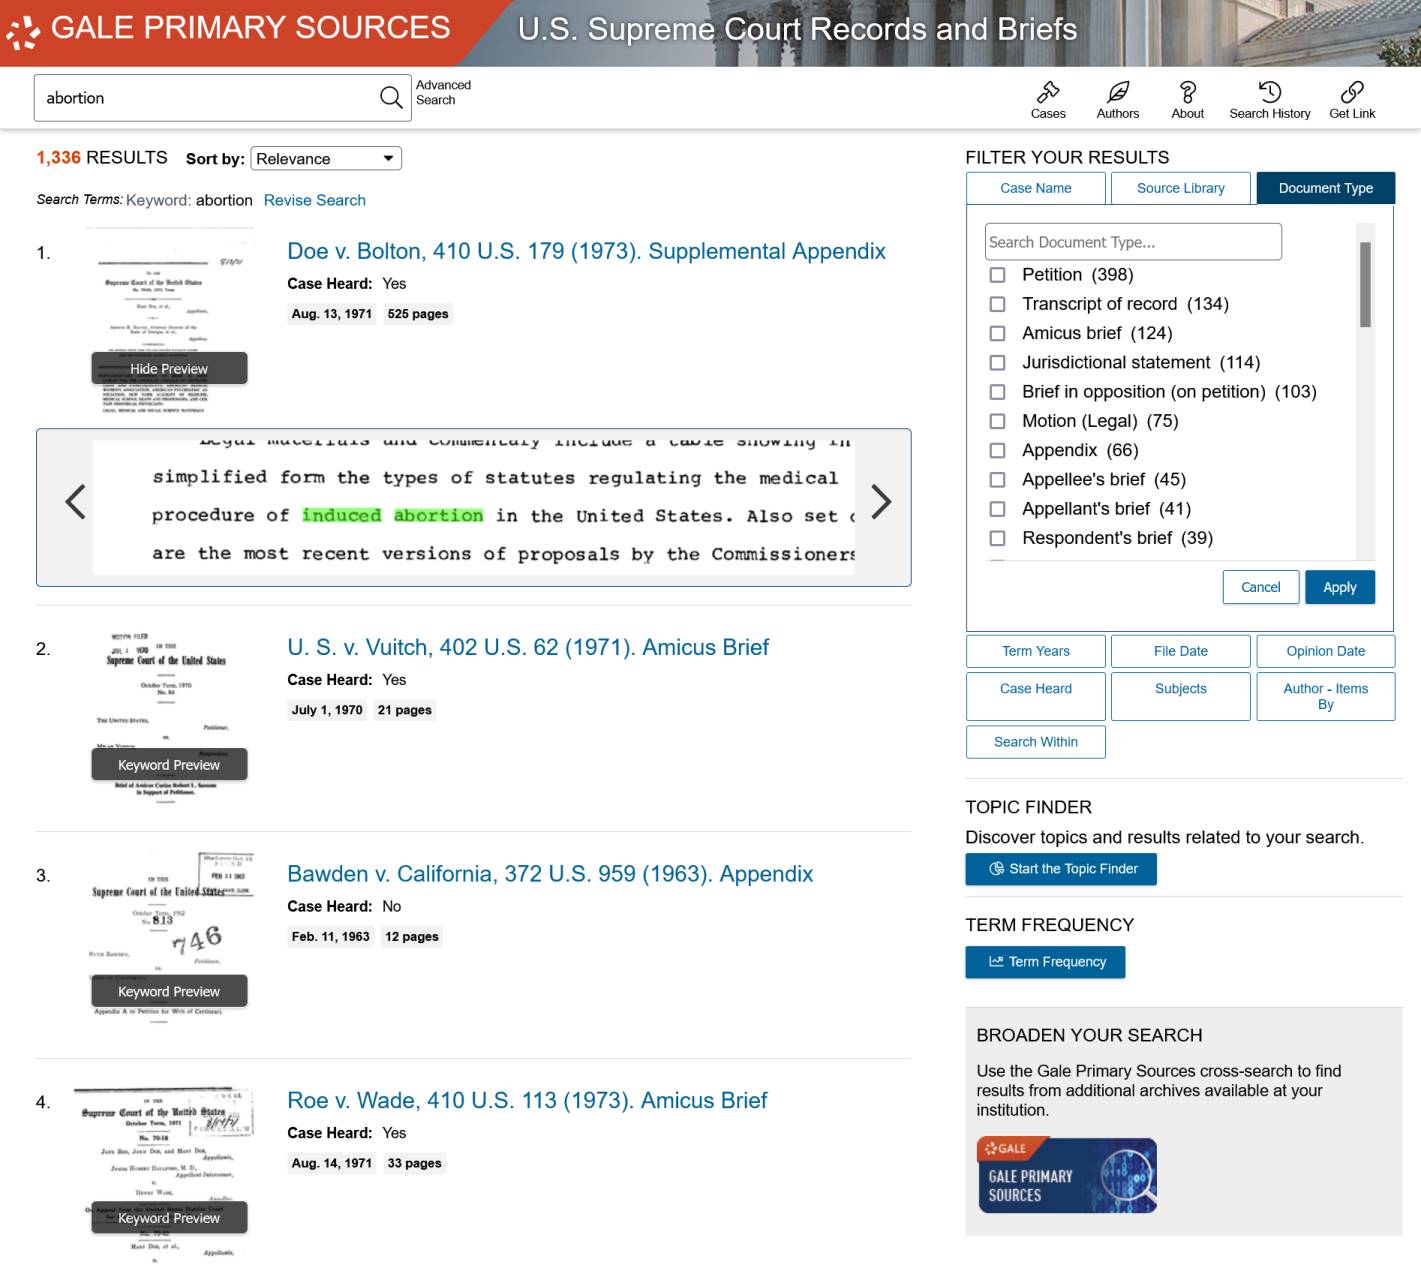Tick the Brief in opposition checkbox
Screen dimensions: 1421x1274
click(997, 391)
